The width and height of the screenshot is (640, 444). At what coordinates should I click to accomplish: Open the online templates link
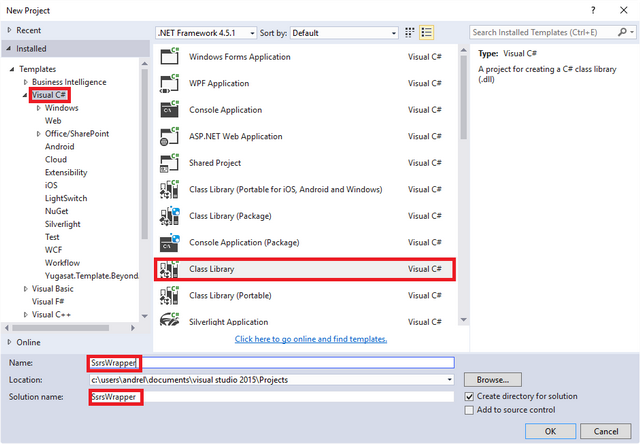pos(311,339)
